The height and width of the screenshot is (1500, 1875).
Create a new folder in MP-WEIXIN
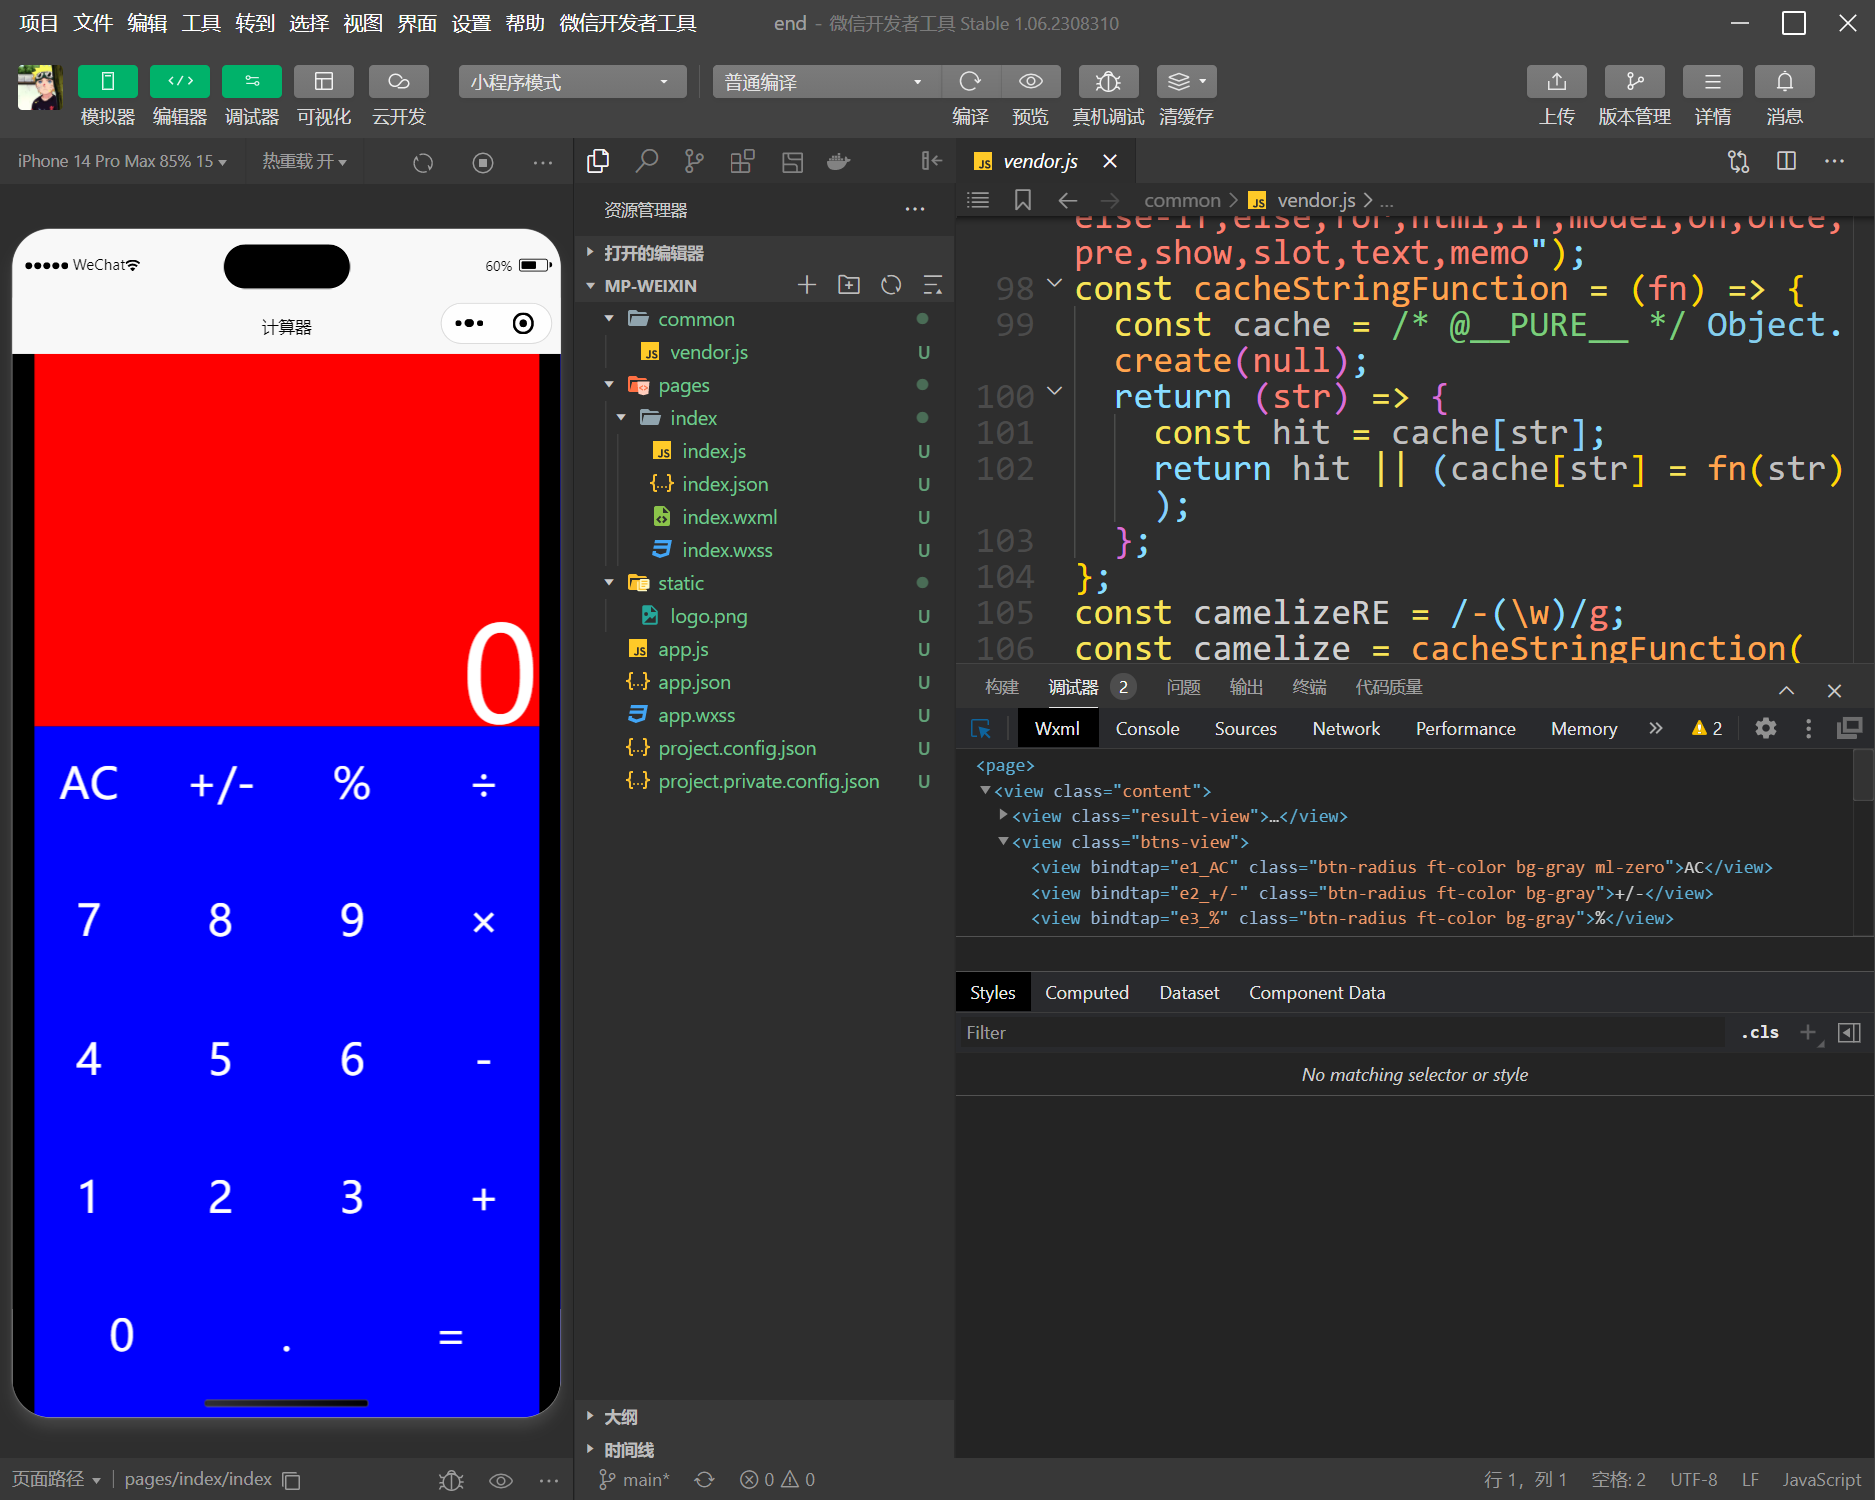(849, 286)
